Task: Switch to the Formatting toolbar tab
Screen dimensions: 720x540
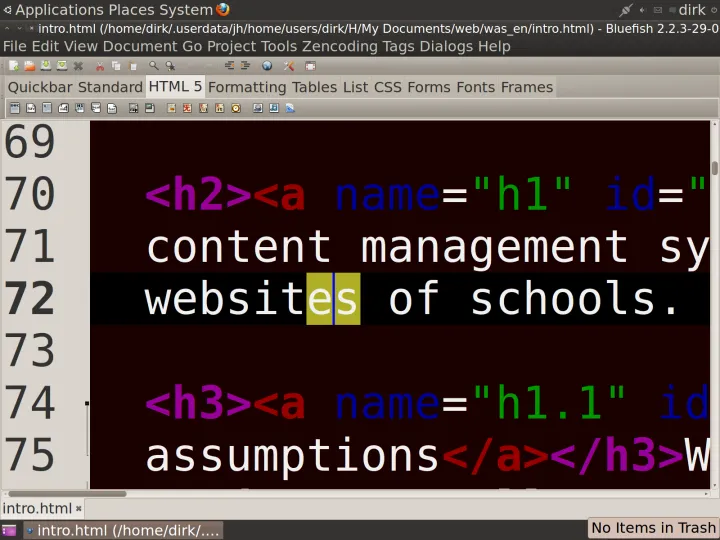Action: tap(247, 87)
